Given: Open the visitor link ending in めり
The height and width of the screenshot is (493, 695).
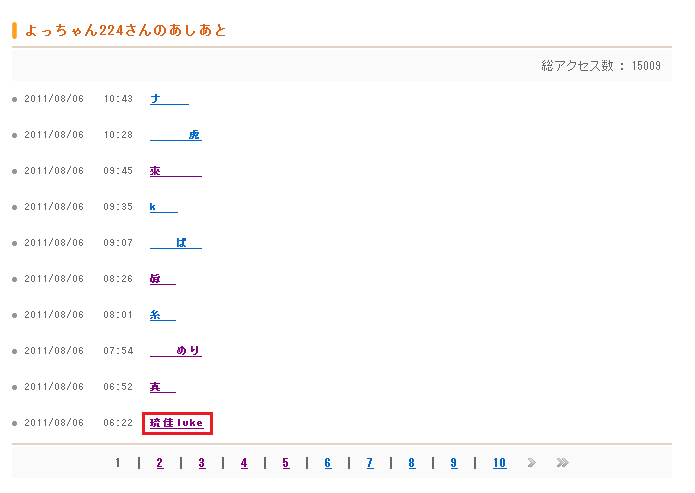Looking at the screenshot, I should click(x=176, y=351).
